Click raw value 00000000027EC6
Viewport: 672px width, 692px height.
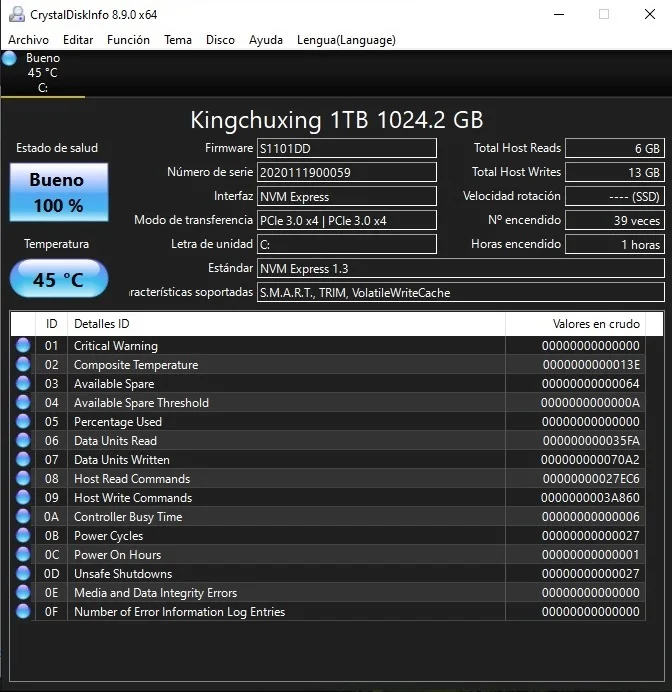coord(591,478)
